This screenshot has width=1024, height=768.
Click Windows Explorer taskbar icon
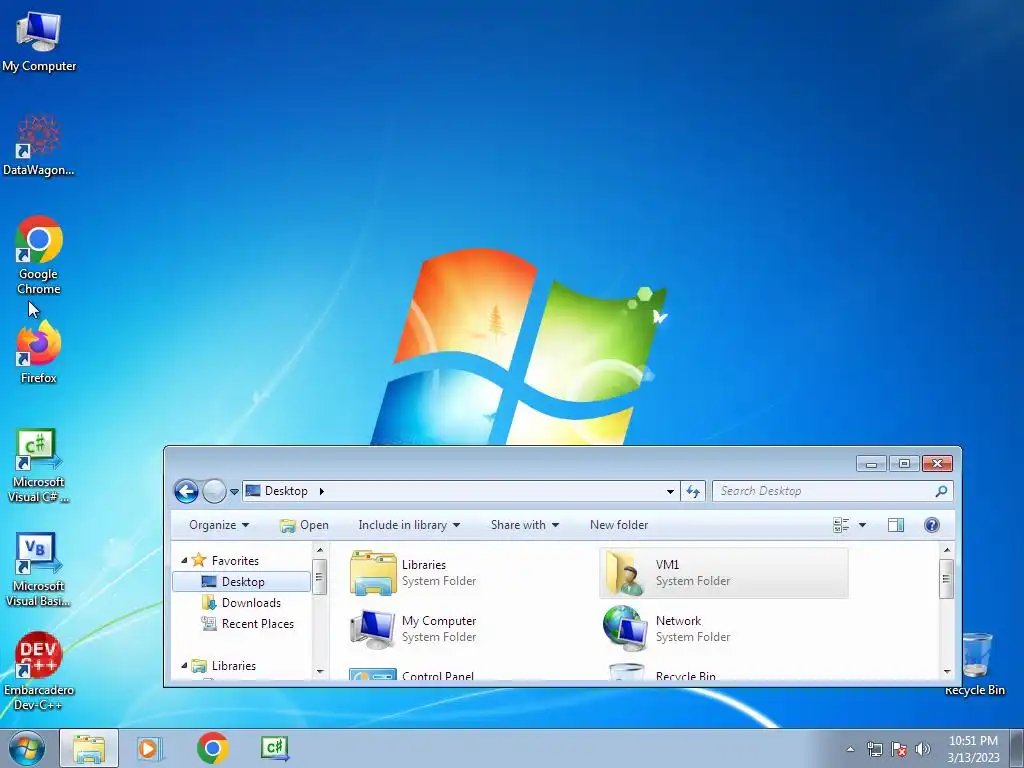89,748
